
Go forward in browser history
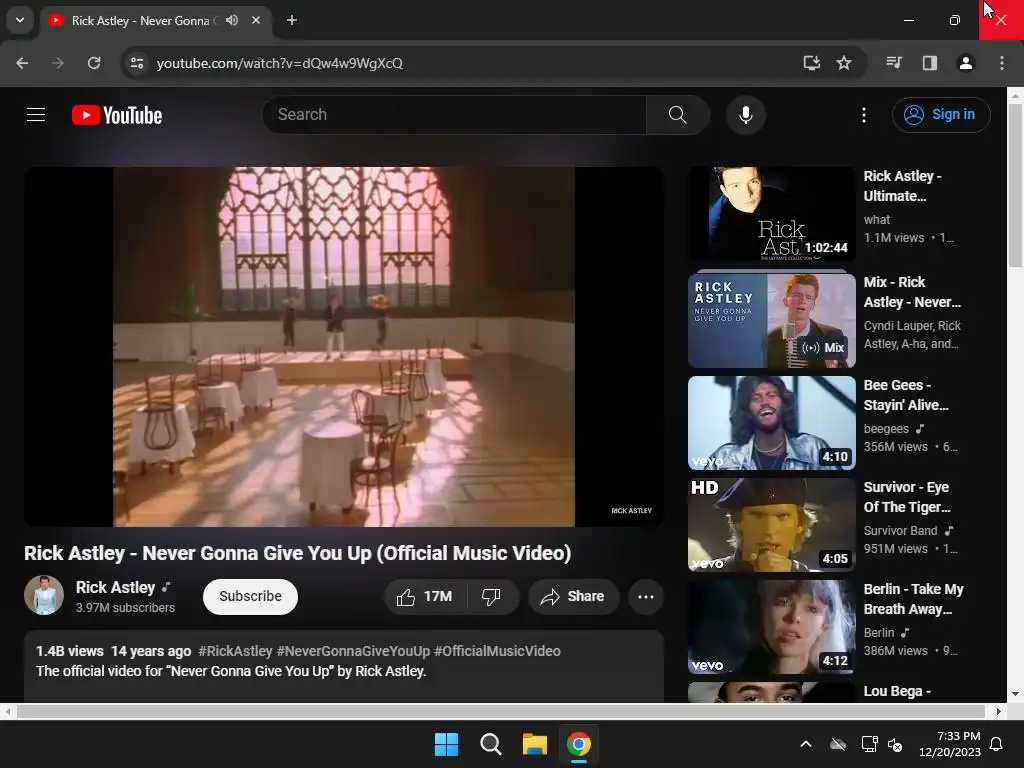tap(58, 63)
